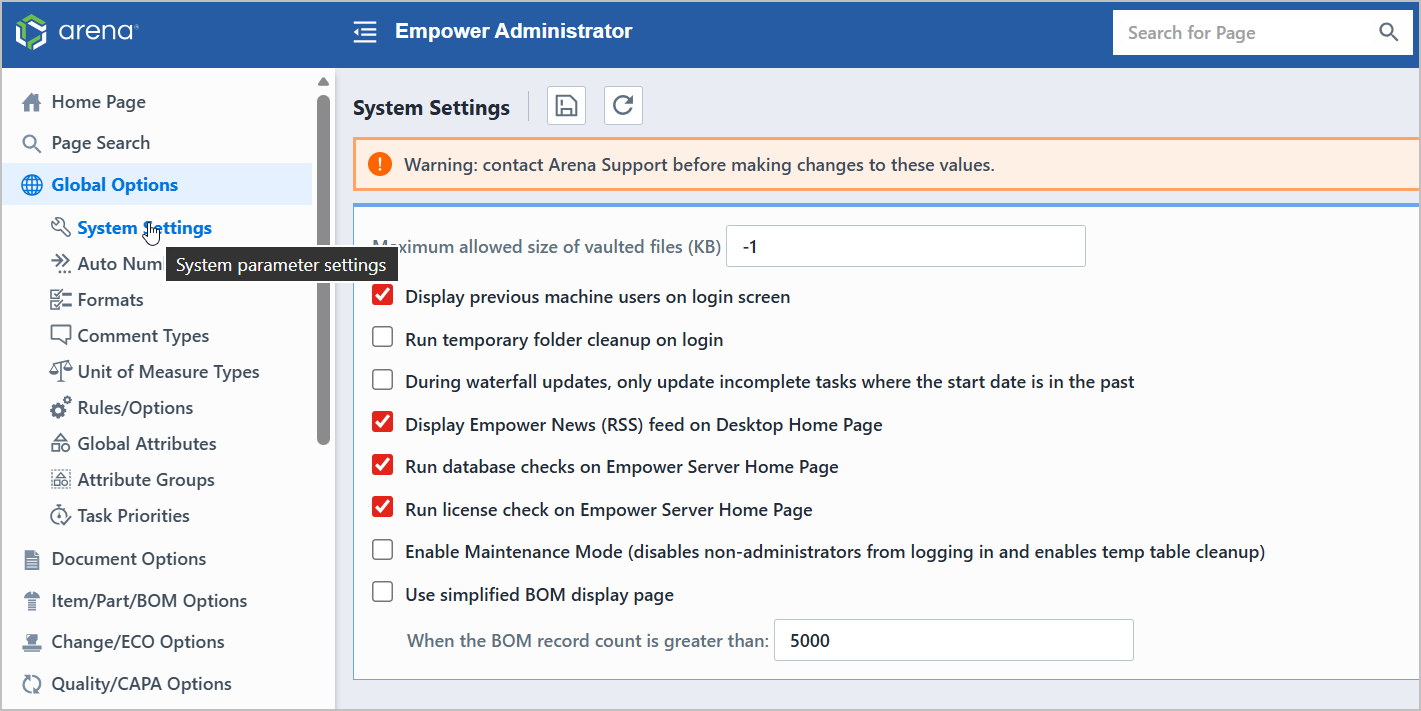
Task: Open the Global Attributes page
Action: click(x=147, y=444)
